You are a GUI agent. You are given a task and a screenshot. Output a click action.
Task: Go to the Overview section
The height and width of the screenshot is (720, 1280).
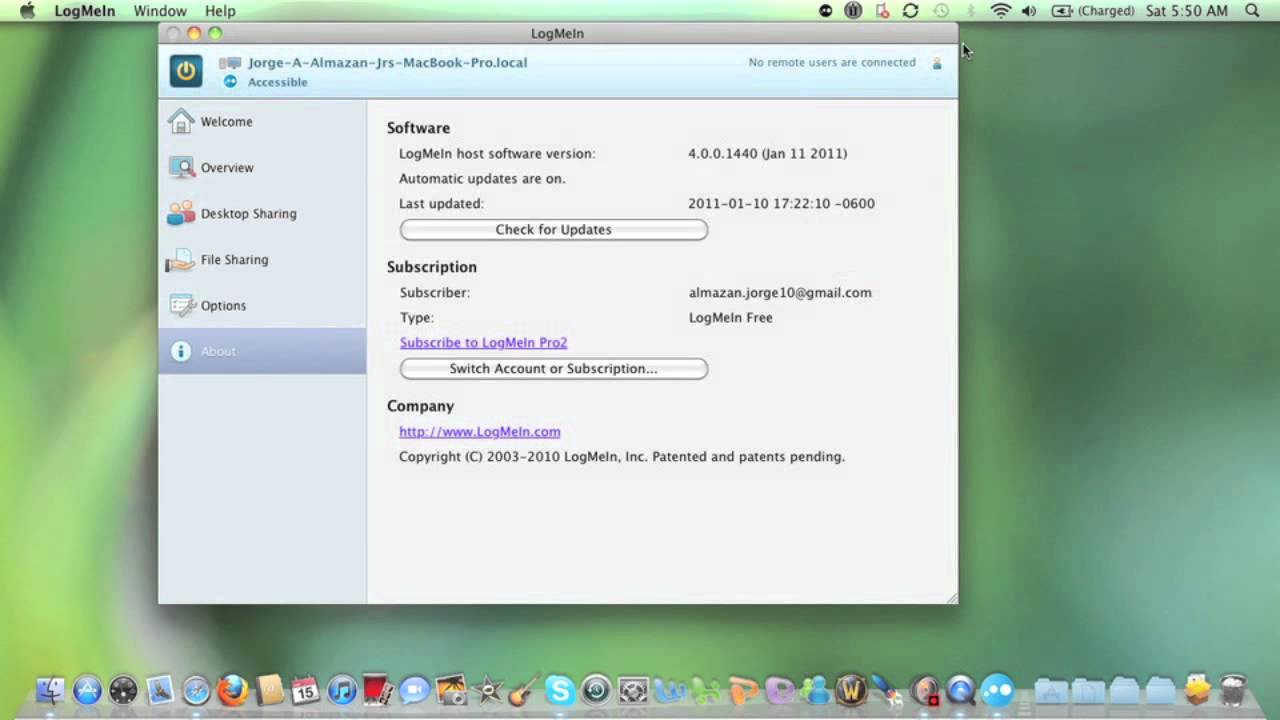click(262, 168)
